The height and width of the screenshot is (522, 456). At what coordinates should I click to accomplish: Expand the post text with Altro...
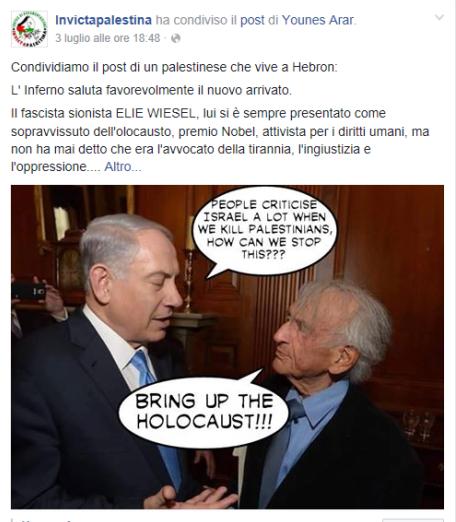[x=123, y=167]
